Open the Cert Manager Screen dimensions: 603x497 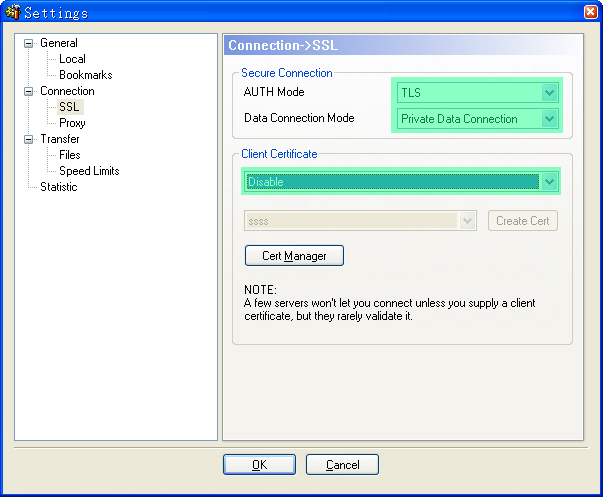pyautogui.click(x=294, y=256)
